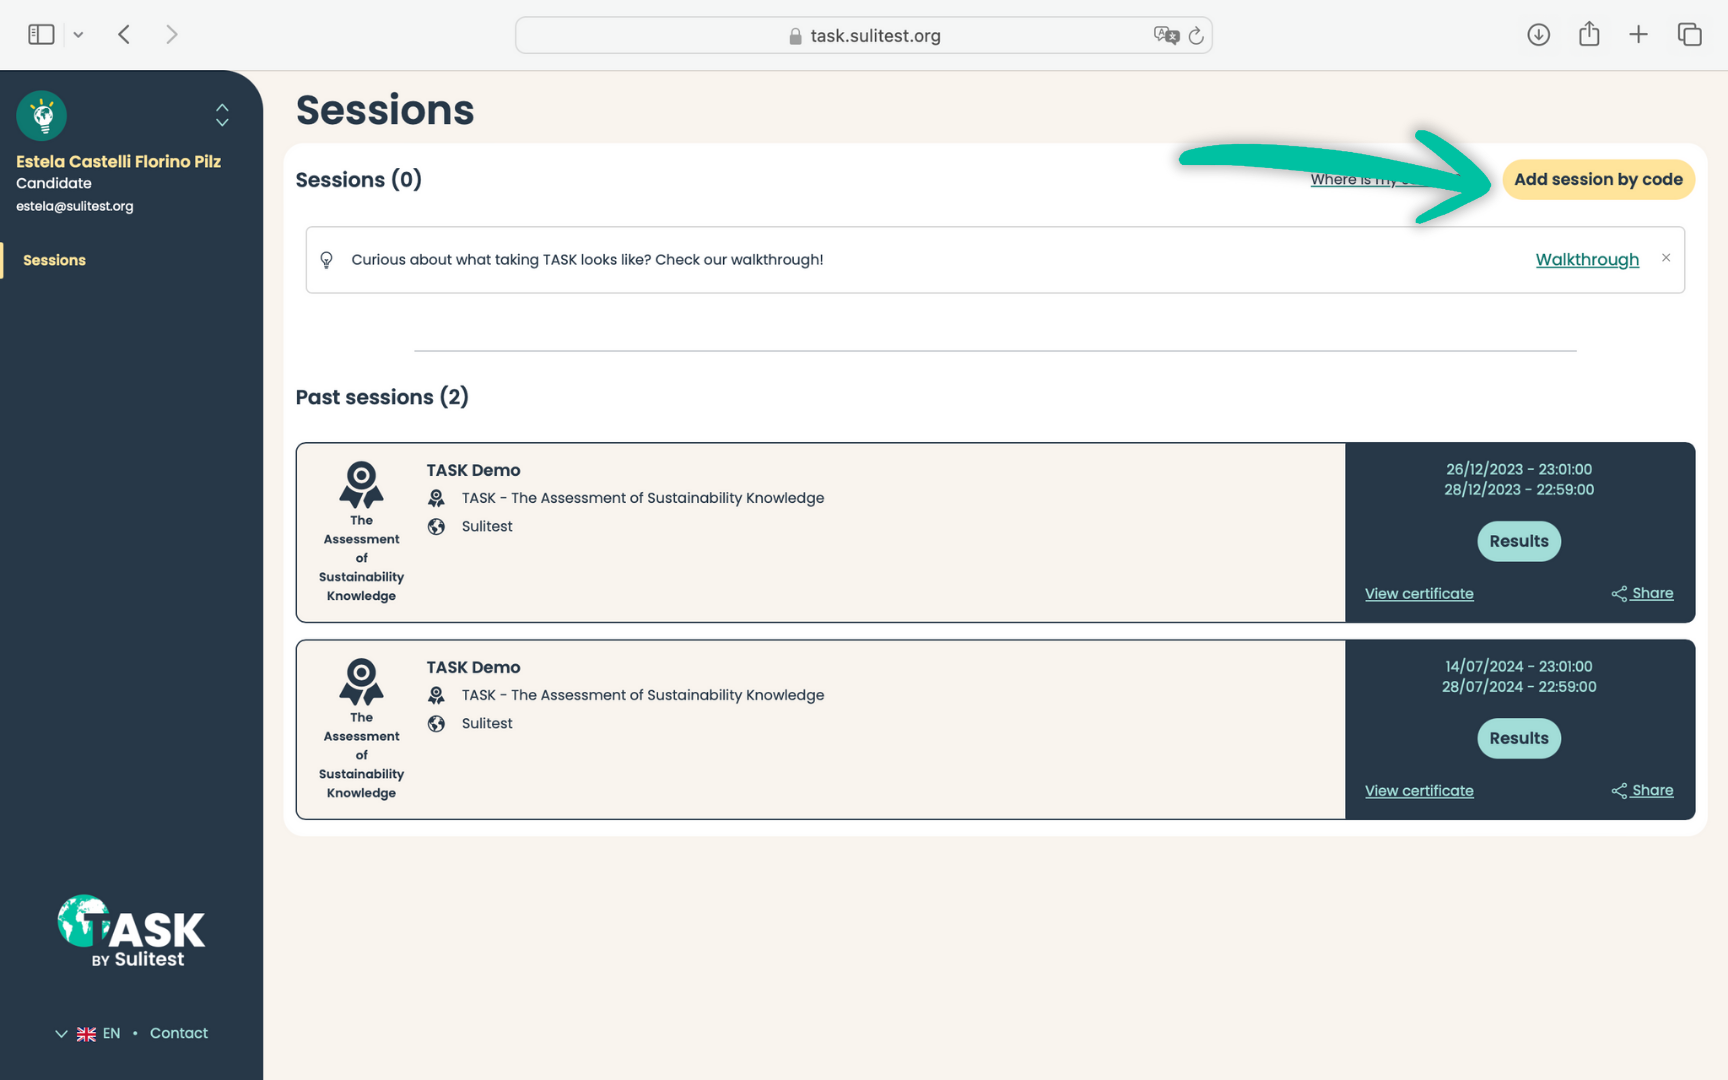The height and width of the screenshot is (1080, 1728).
Task: Share the July 2024 session result
Action: [x=1642, y=791]
